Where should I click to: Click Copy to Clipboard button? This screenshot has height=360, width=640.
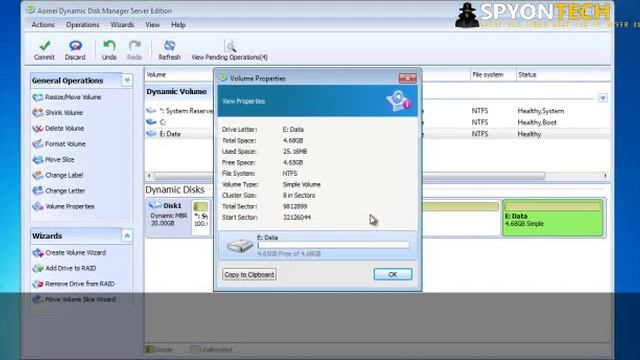pos(249,274)
